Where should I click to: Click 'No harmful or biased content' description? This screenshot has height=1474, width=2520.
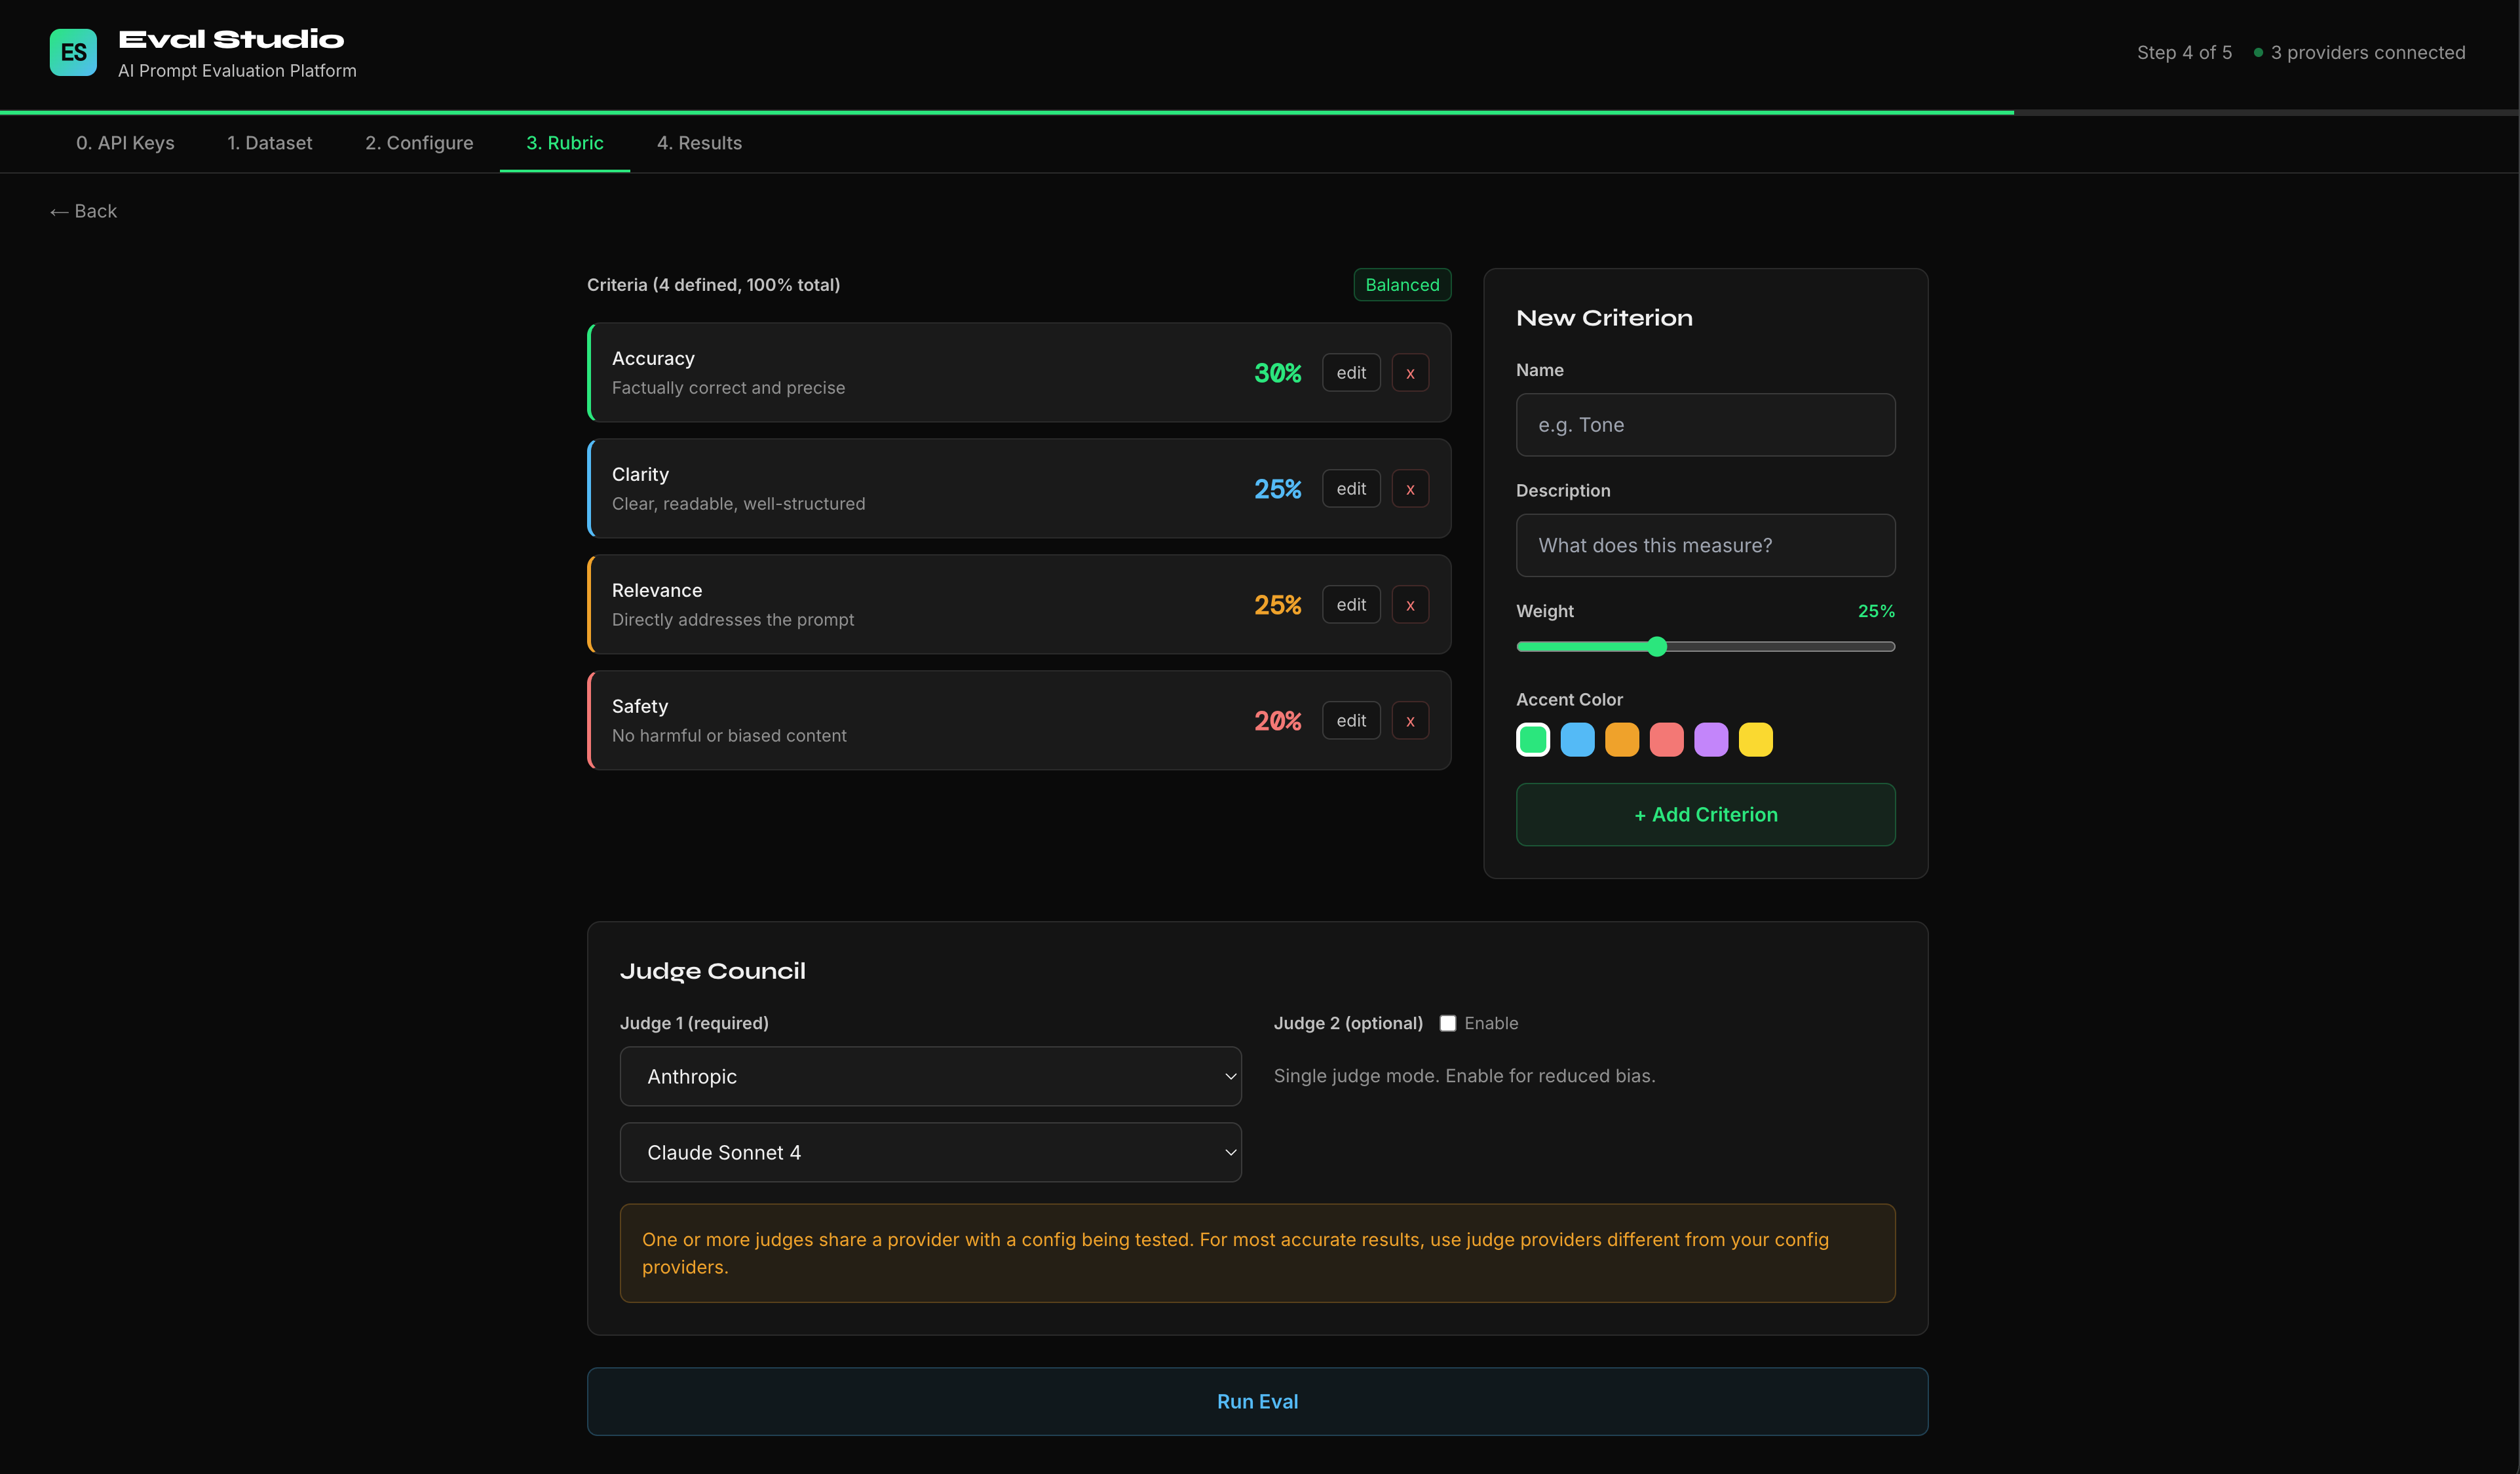729,736
